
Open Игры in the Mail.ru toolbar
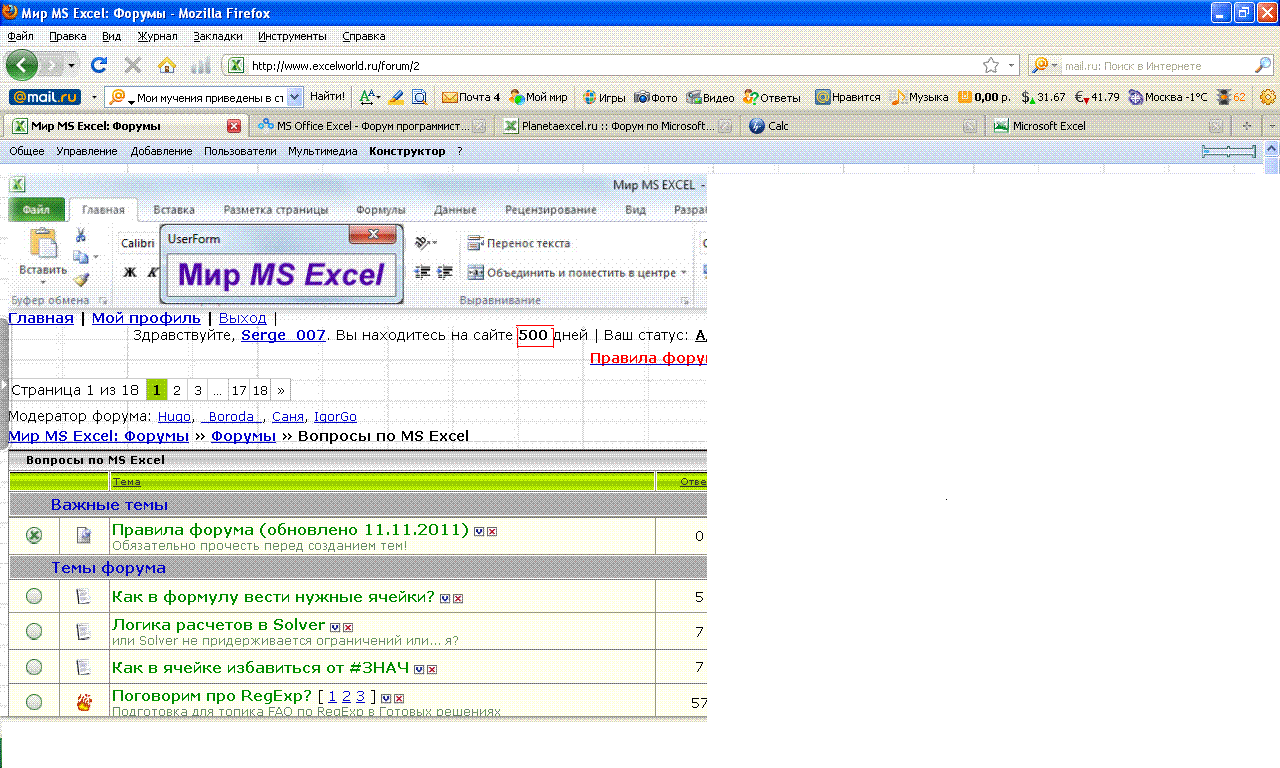(604, 97)
